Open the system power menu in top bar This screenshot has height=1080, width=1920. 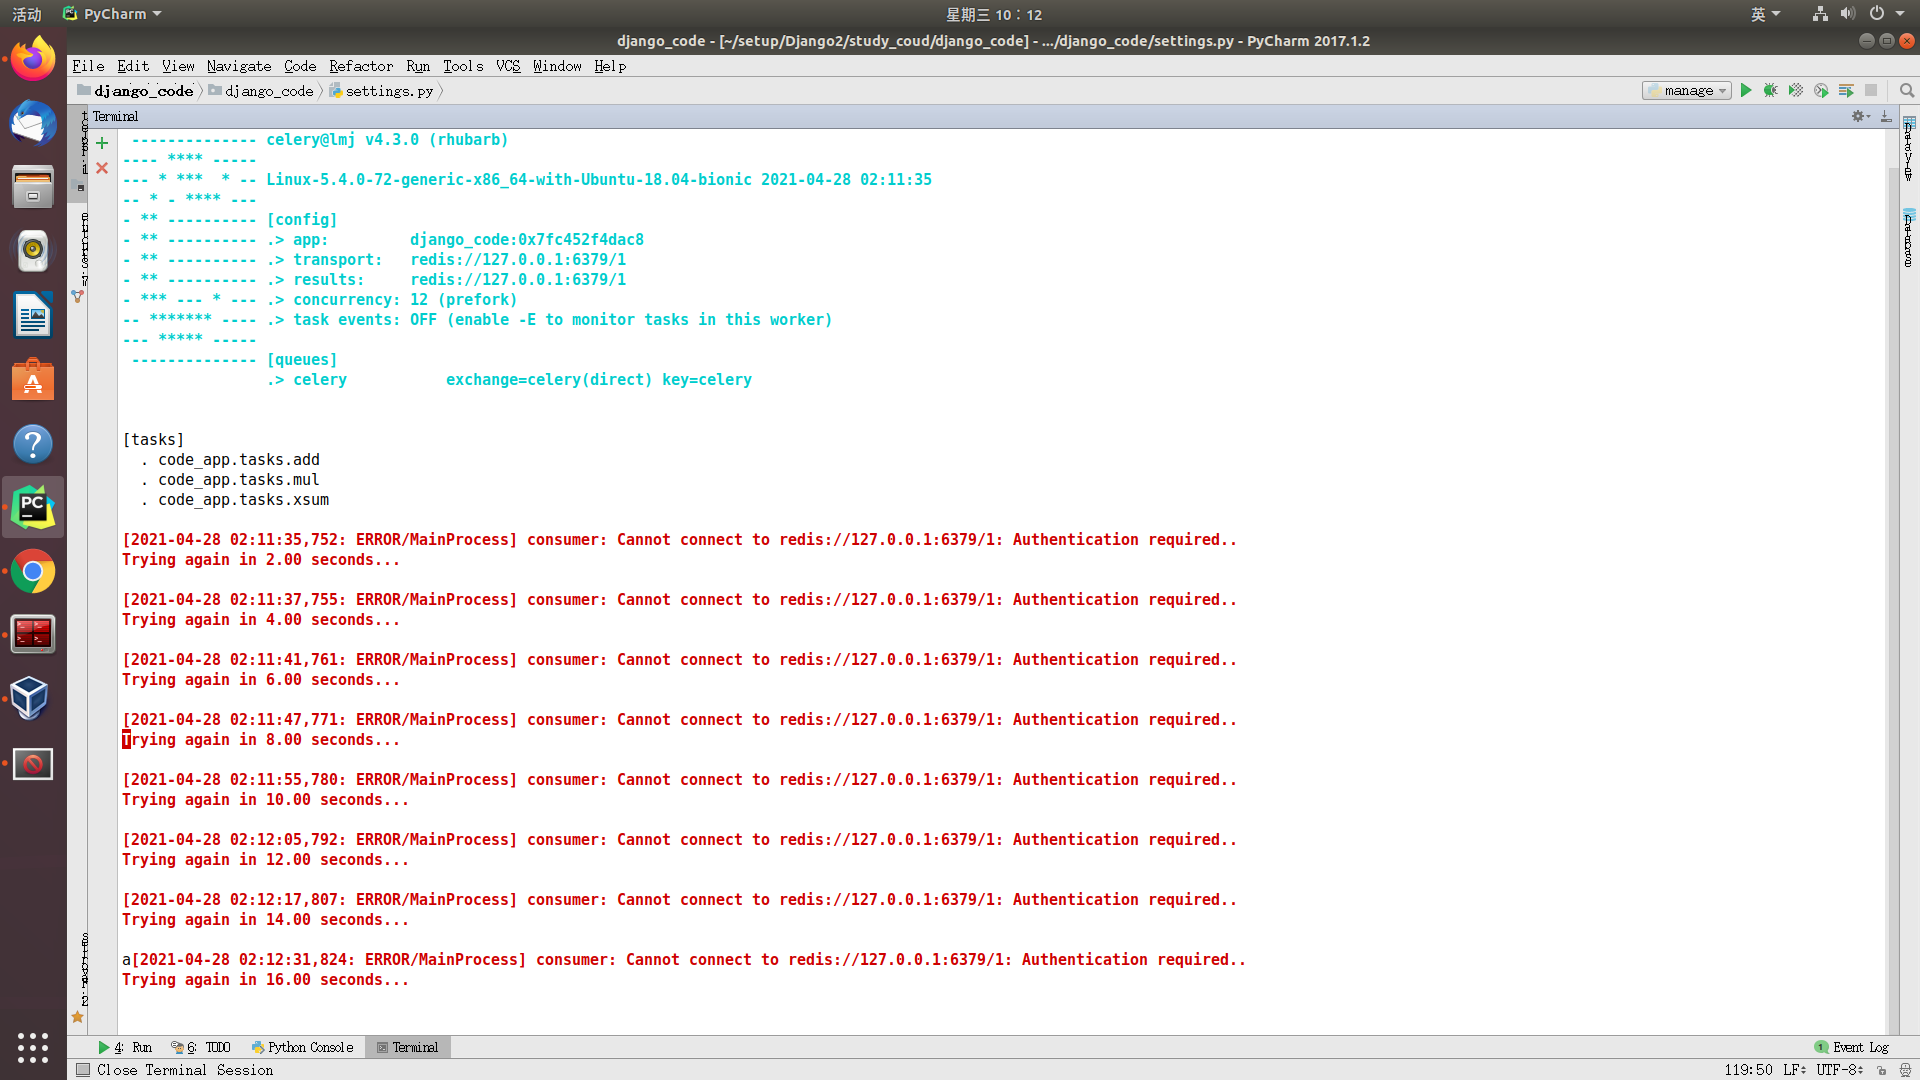1887,14
